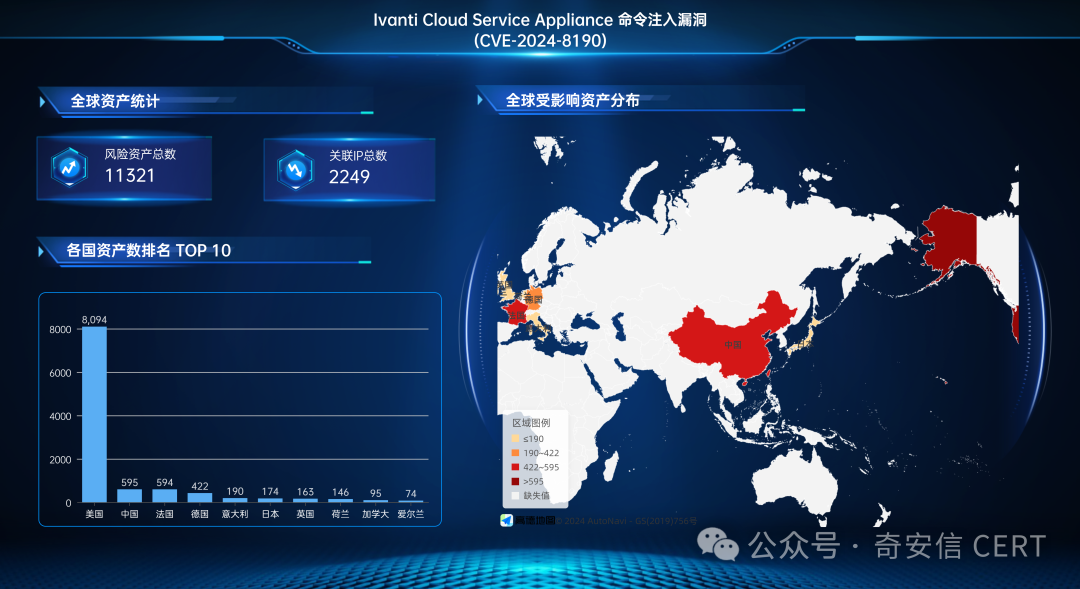Click the risk asset total hexagon icon
Image resolution: width=1080 pixels, height=589 pixels.
coord(69,167)
